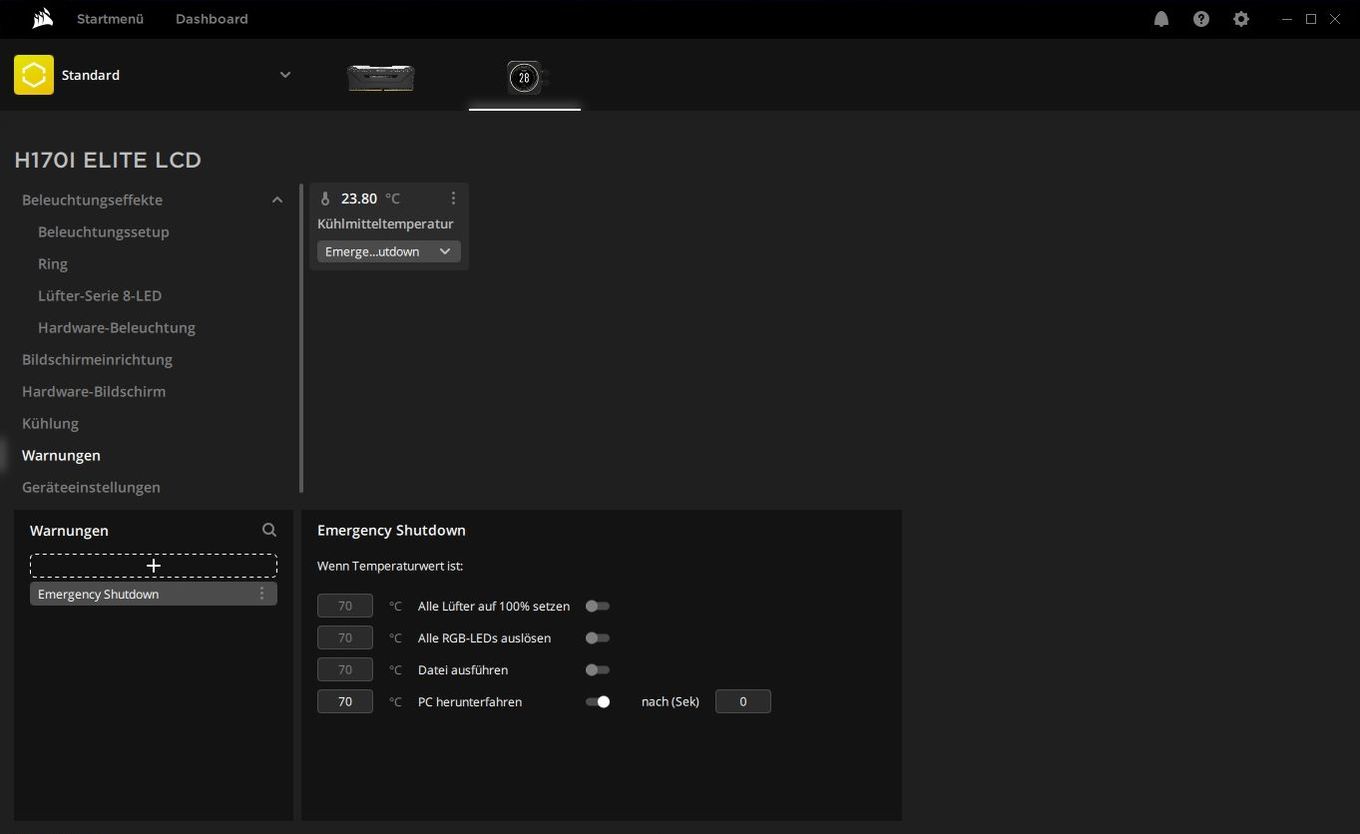Viewport: 1360px width, 834px height.
Task: Disable the 'PC herunterfahren' switch
Action: point(597,702)
